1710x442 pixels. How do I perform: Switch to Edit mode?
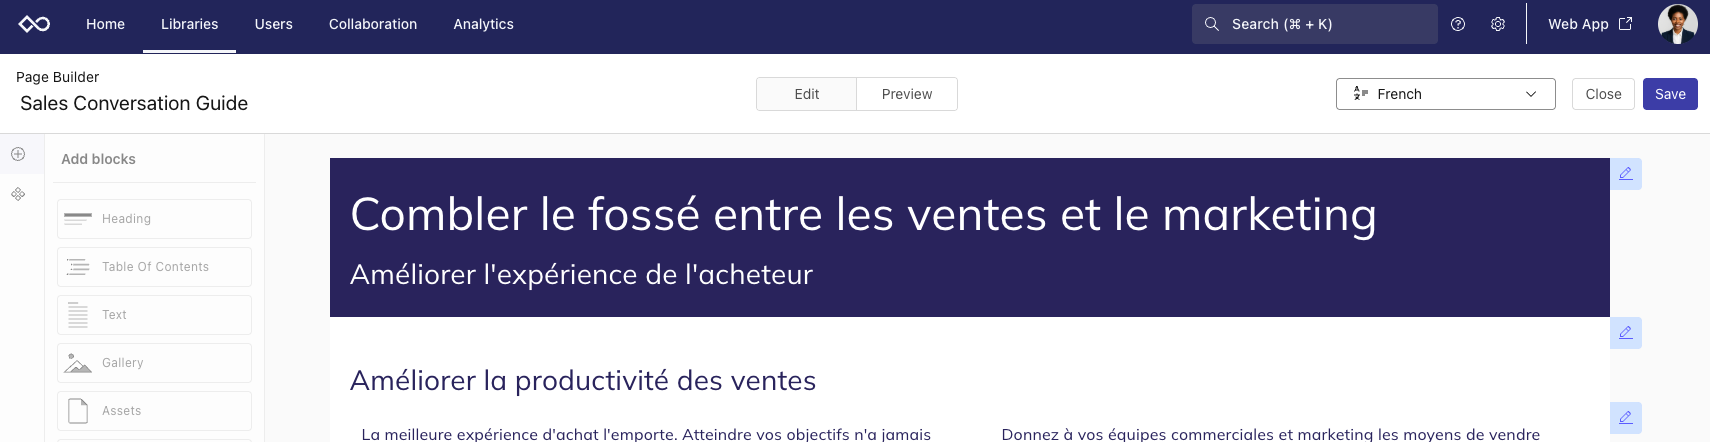click(806, 94)
